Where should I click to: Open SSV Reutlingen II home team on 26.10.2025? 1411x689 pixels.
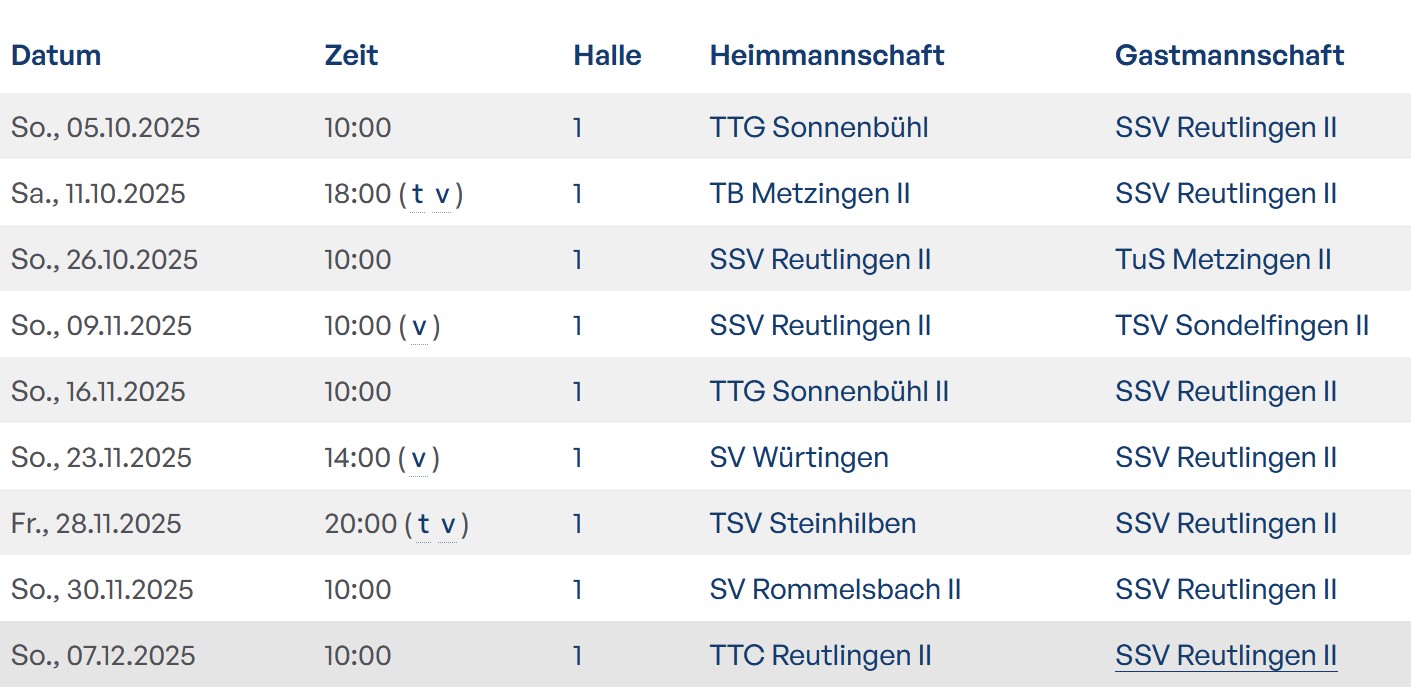tap(820, 260)
